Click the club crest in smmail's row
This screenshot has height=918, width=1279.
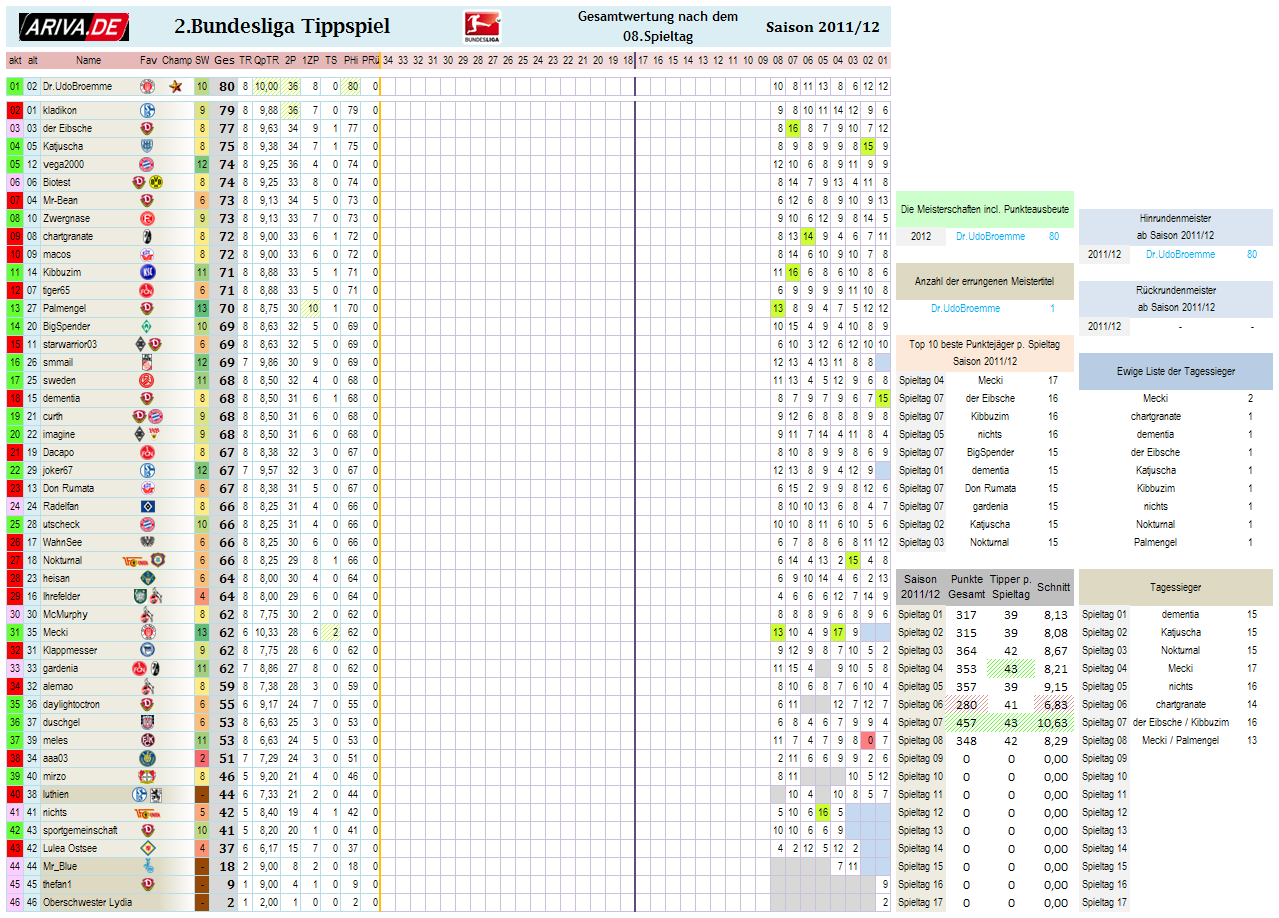click(147, 363)
